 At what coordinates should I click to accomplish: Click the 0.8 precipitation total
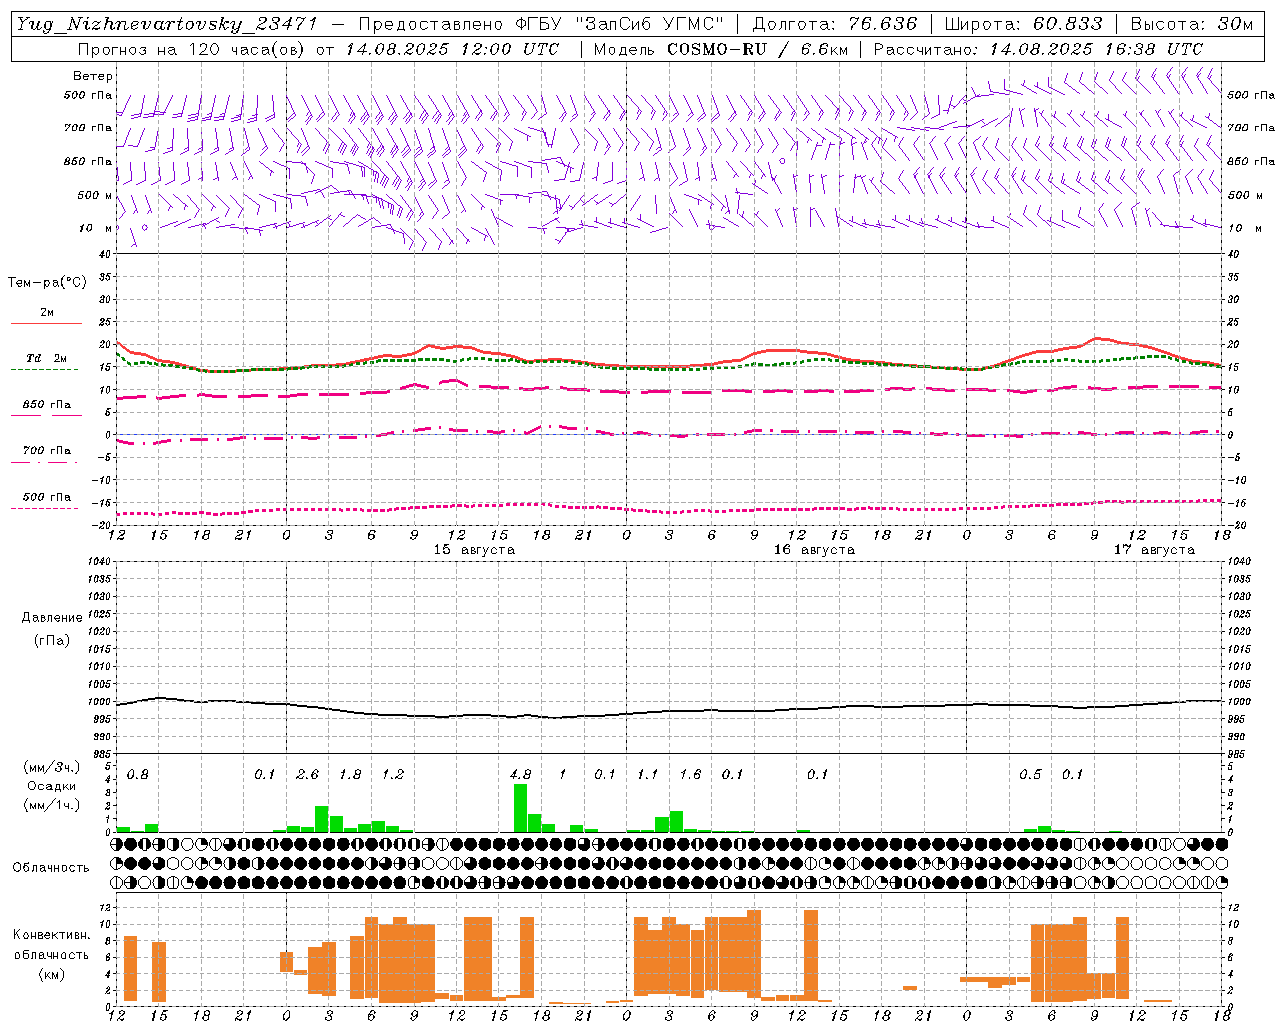tap(138, 775)
